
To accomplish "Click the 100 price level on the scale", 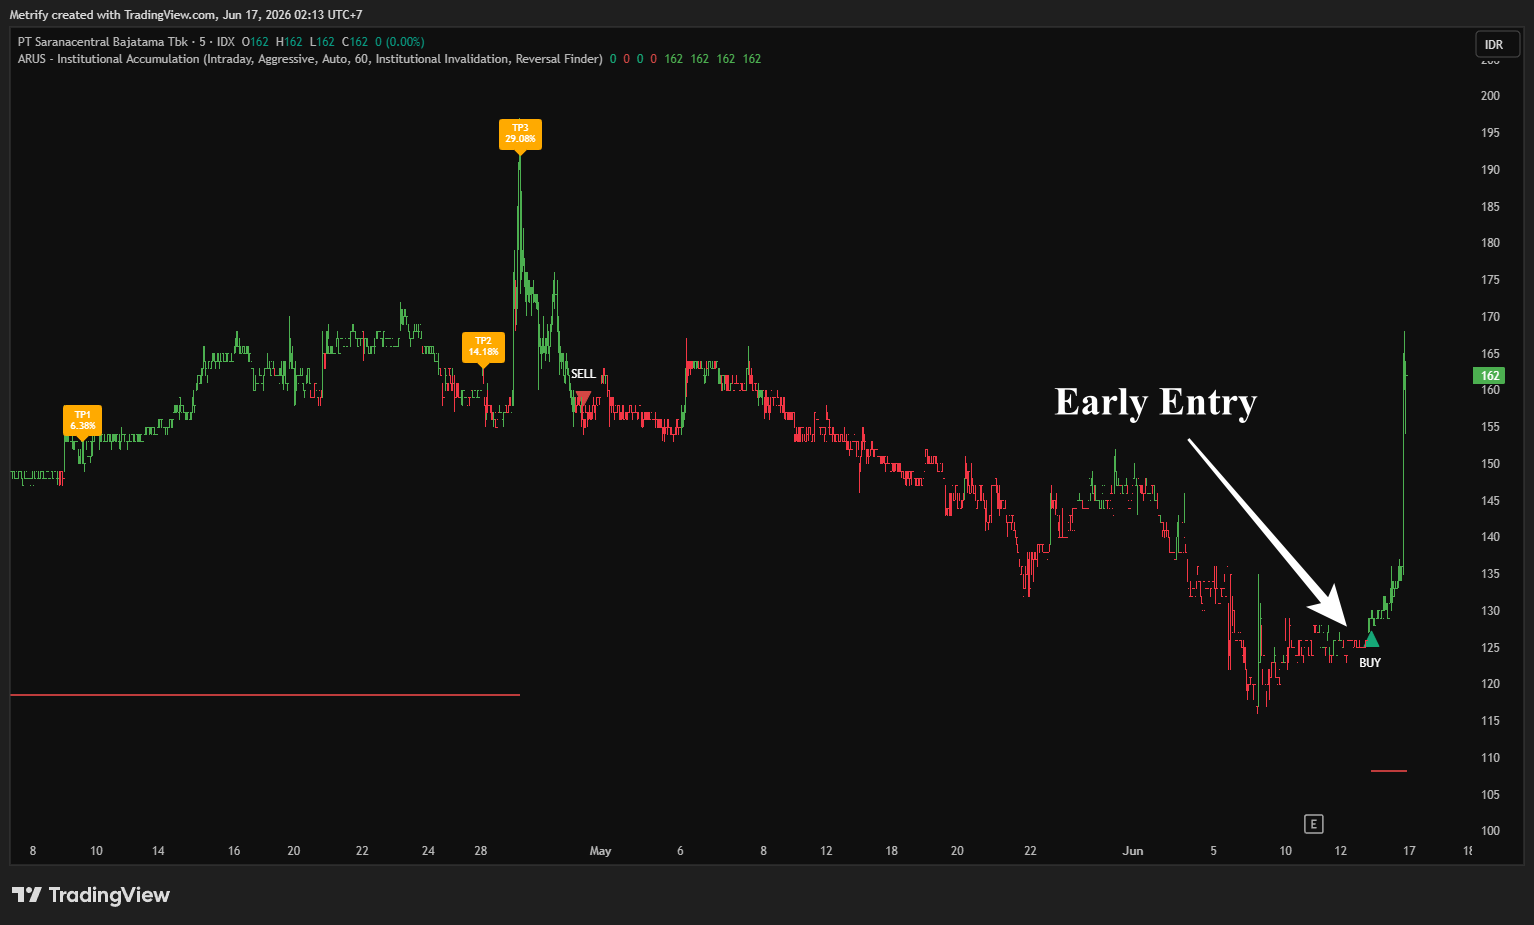I will [x=1490, y=831].
